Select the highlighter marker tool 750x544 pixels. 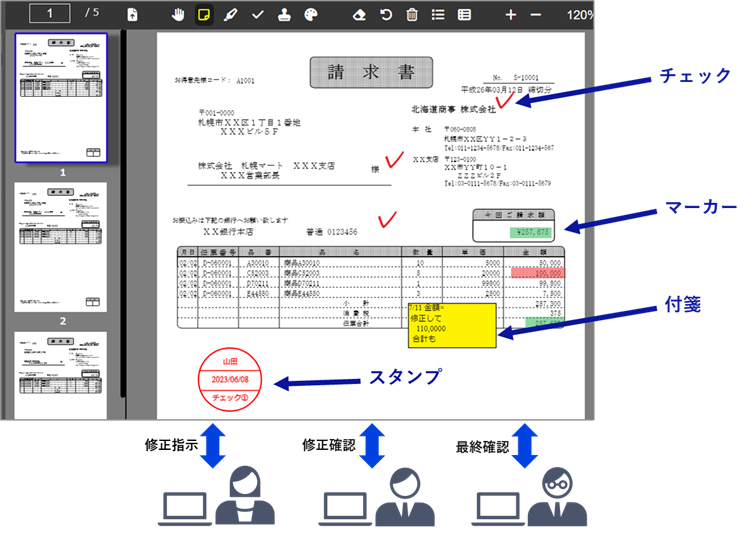[231, 15]
